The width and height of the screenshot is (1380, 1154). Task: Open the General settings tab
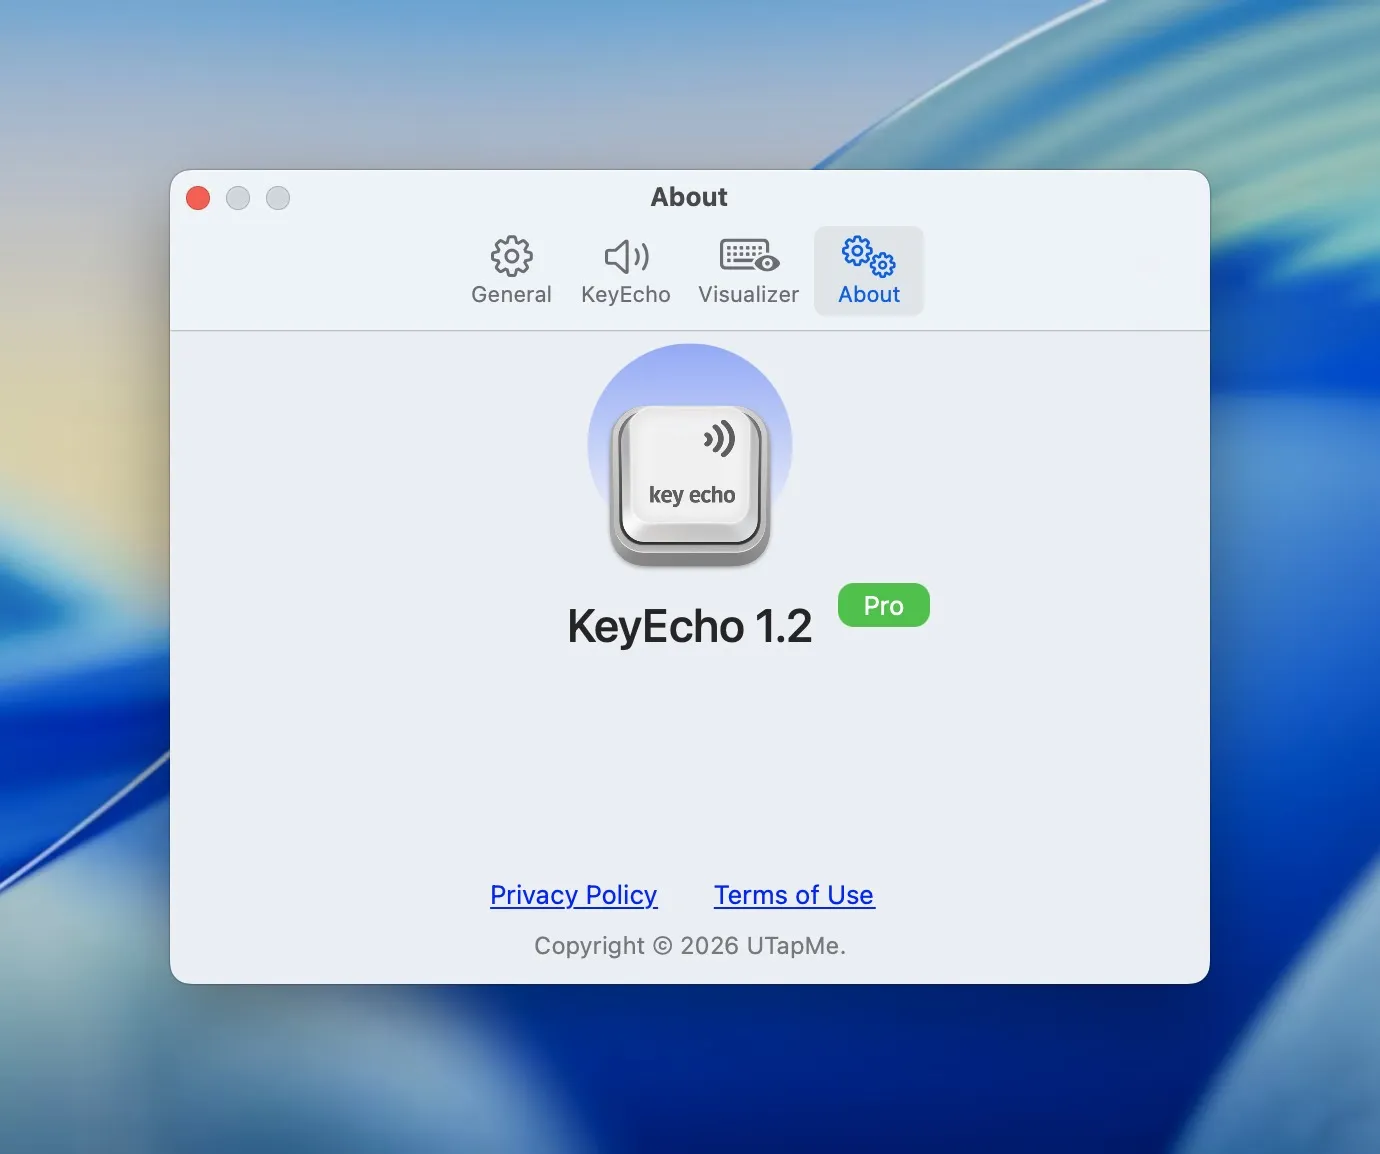(x=511, y=271)
